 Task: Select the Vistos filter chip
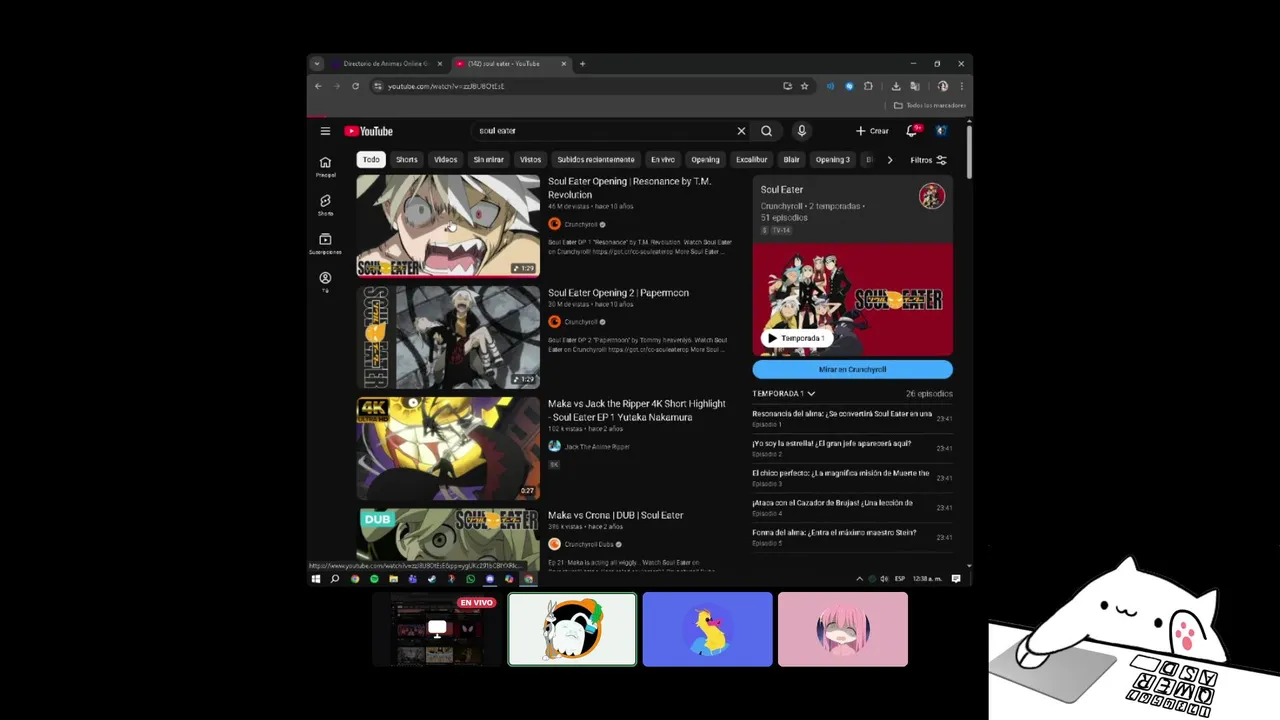(531, 160)
